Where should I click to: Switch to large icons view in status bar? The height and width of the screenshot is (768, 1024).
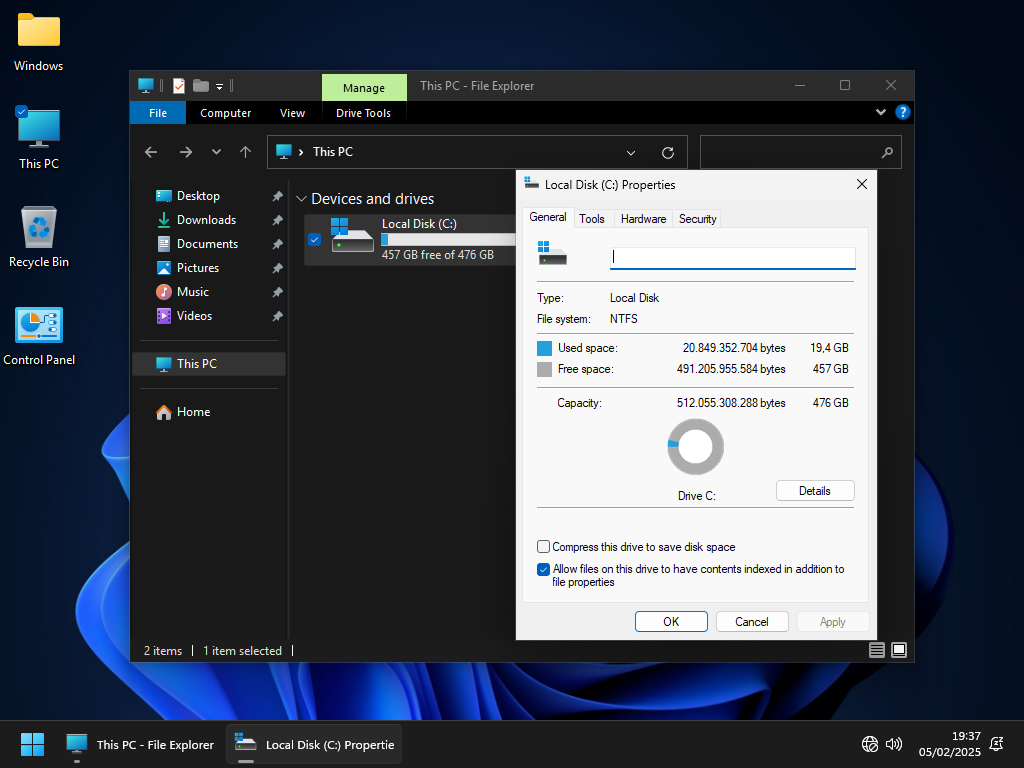point(899,650)
